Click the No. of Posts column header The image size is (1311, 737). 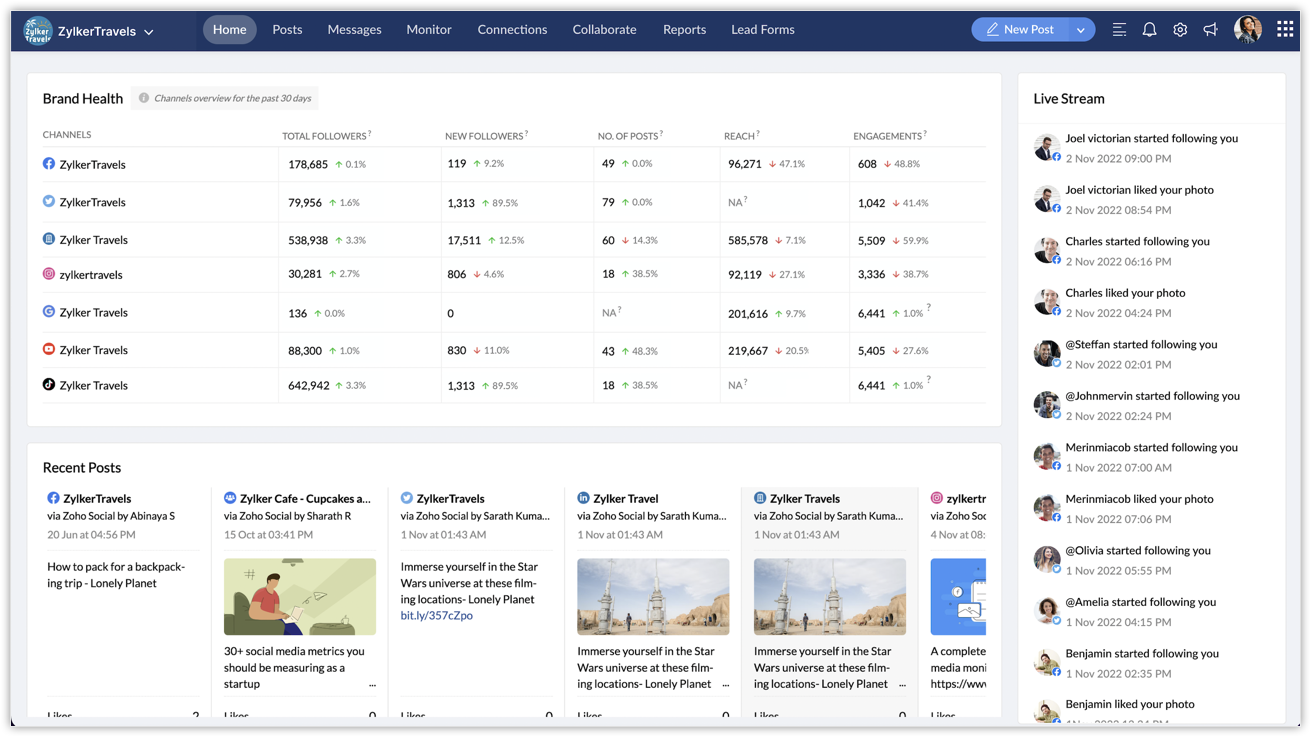[629, 135]
